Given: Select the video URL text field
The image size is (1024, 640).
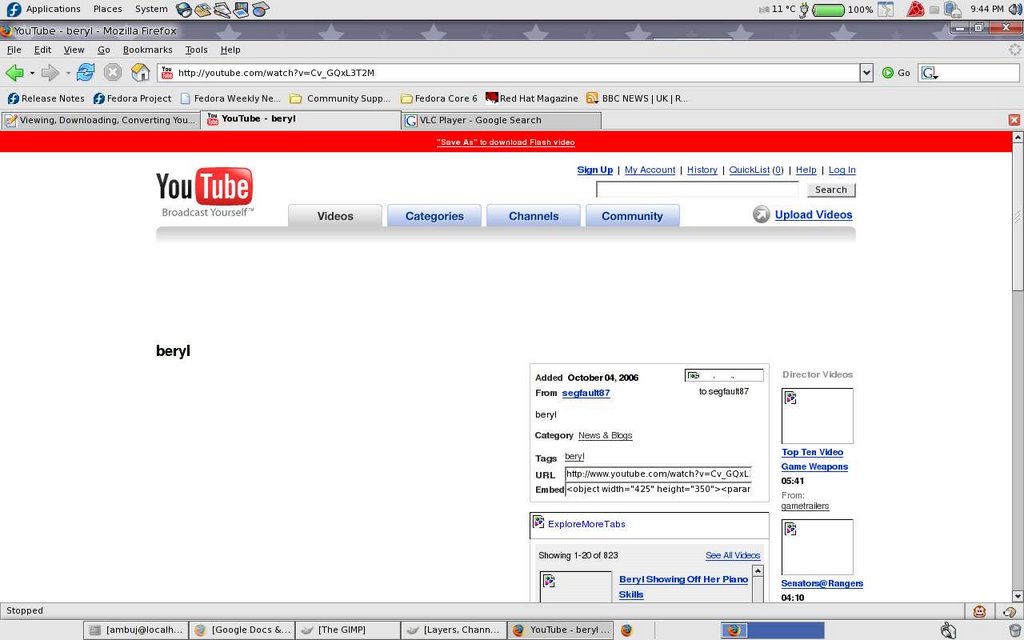Looking at the screenshot, I should tap(658, 474).
